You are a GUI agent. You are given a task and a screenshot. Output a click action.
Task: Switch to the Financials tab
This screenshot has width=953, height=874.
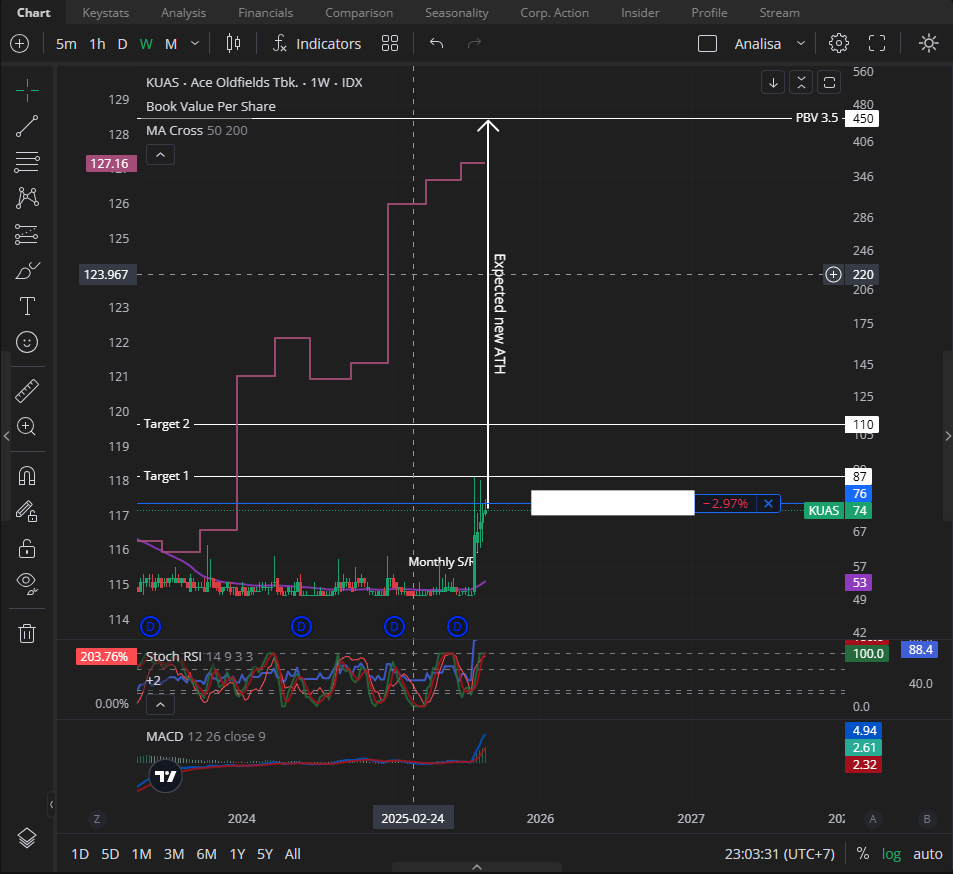coord(266,13)
